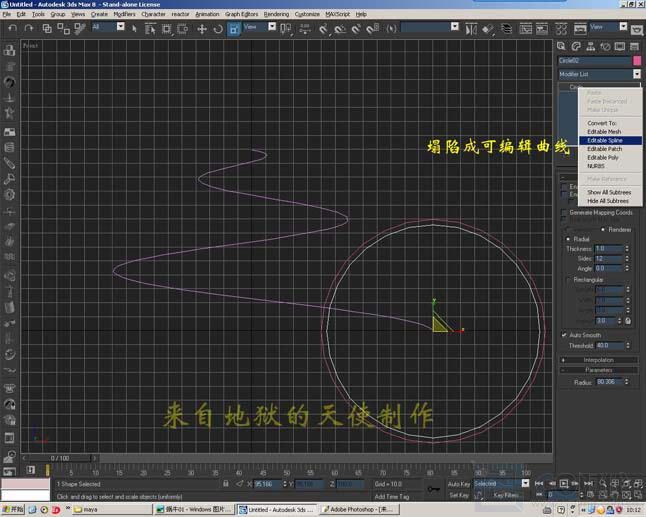646x517 pixels.
Task: Click the pink object color swatch
Action: (x=637, y=61)
